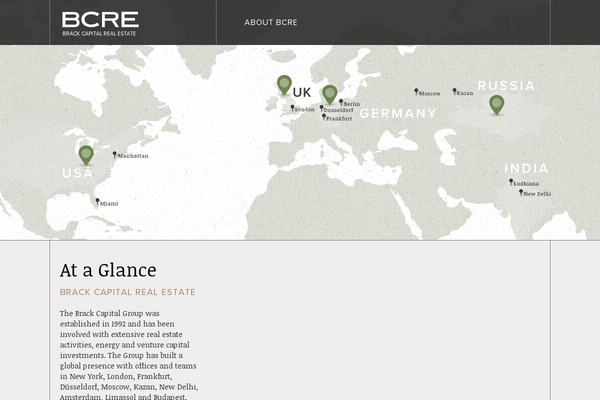600x400 pixels.
Task: Open the ABOUT BCRE menu item
Action: tap(271, 22)
